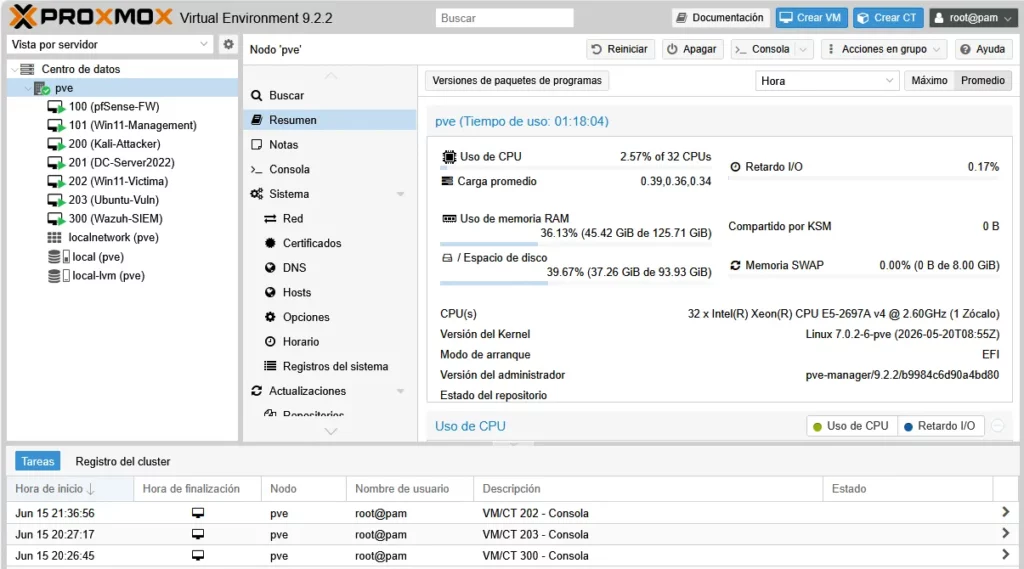This screenshot has width=1024, height=569.
Task: Sort by Hora de inicio column
Action: click(70, 489)
